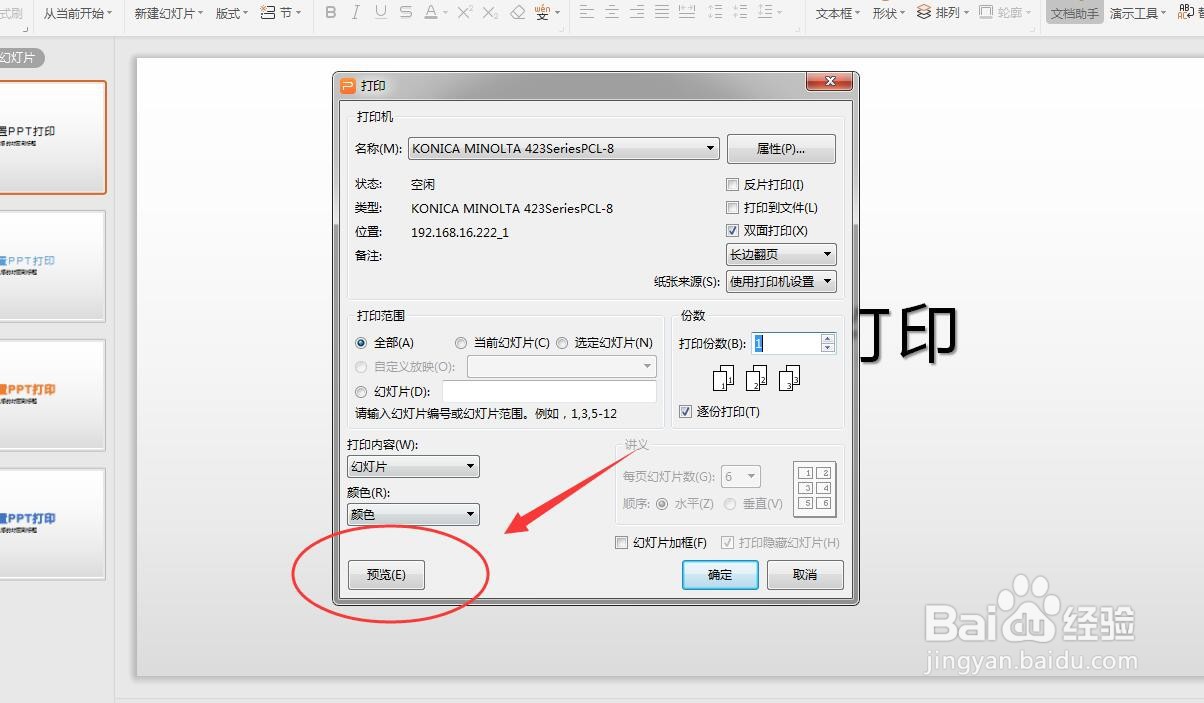Click the 文档助手 toolbar item

click(1075, 13)
